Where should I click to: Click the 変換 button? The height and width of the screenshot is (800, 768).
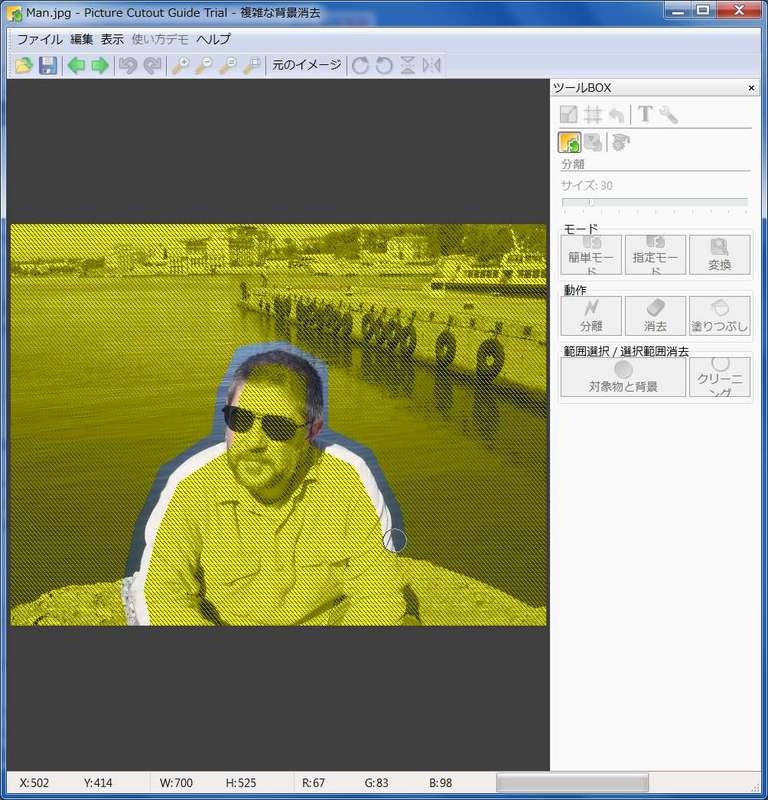[x=720, y=255]
